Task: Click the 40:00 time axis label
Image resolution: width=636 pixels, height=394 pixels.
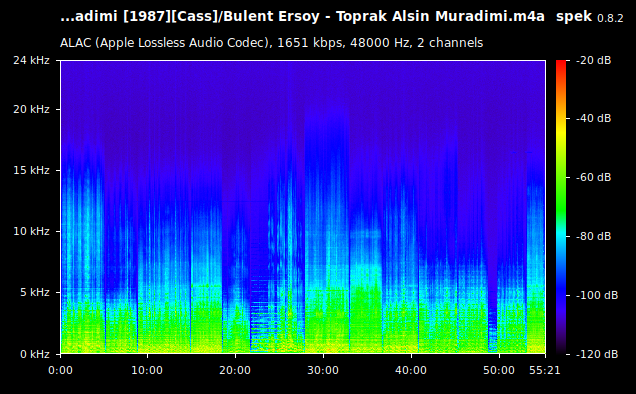Action: tap(411, 370)
